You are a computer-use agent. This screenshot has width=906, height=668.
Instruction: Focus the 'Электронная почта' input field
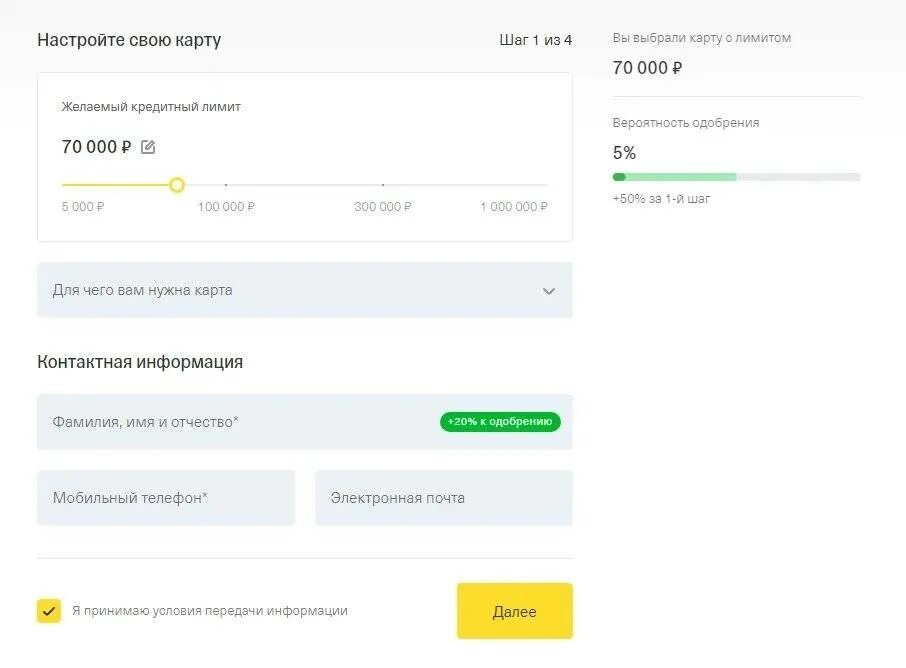[443, 498]
